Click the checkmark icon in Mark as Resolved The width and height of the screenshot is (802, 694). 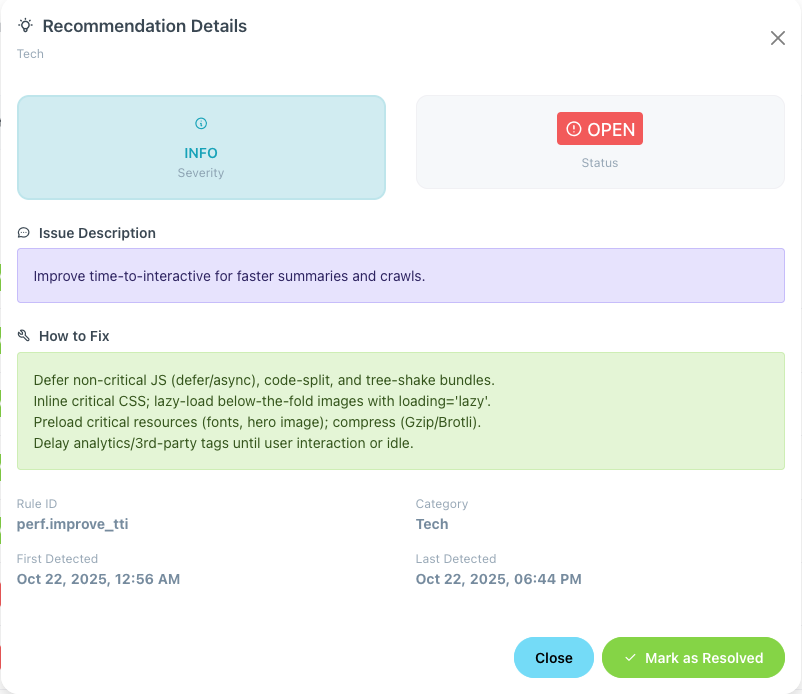click(x=630, y=658)
